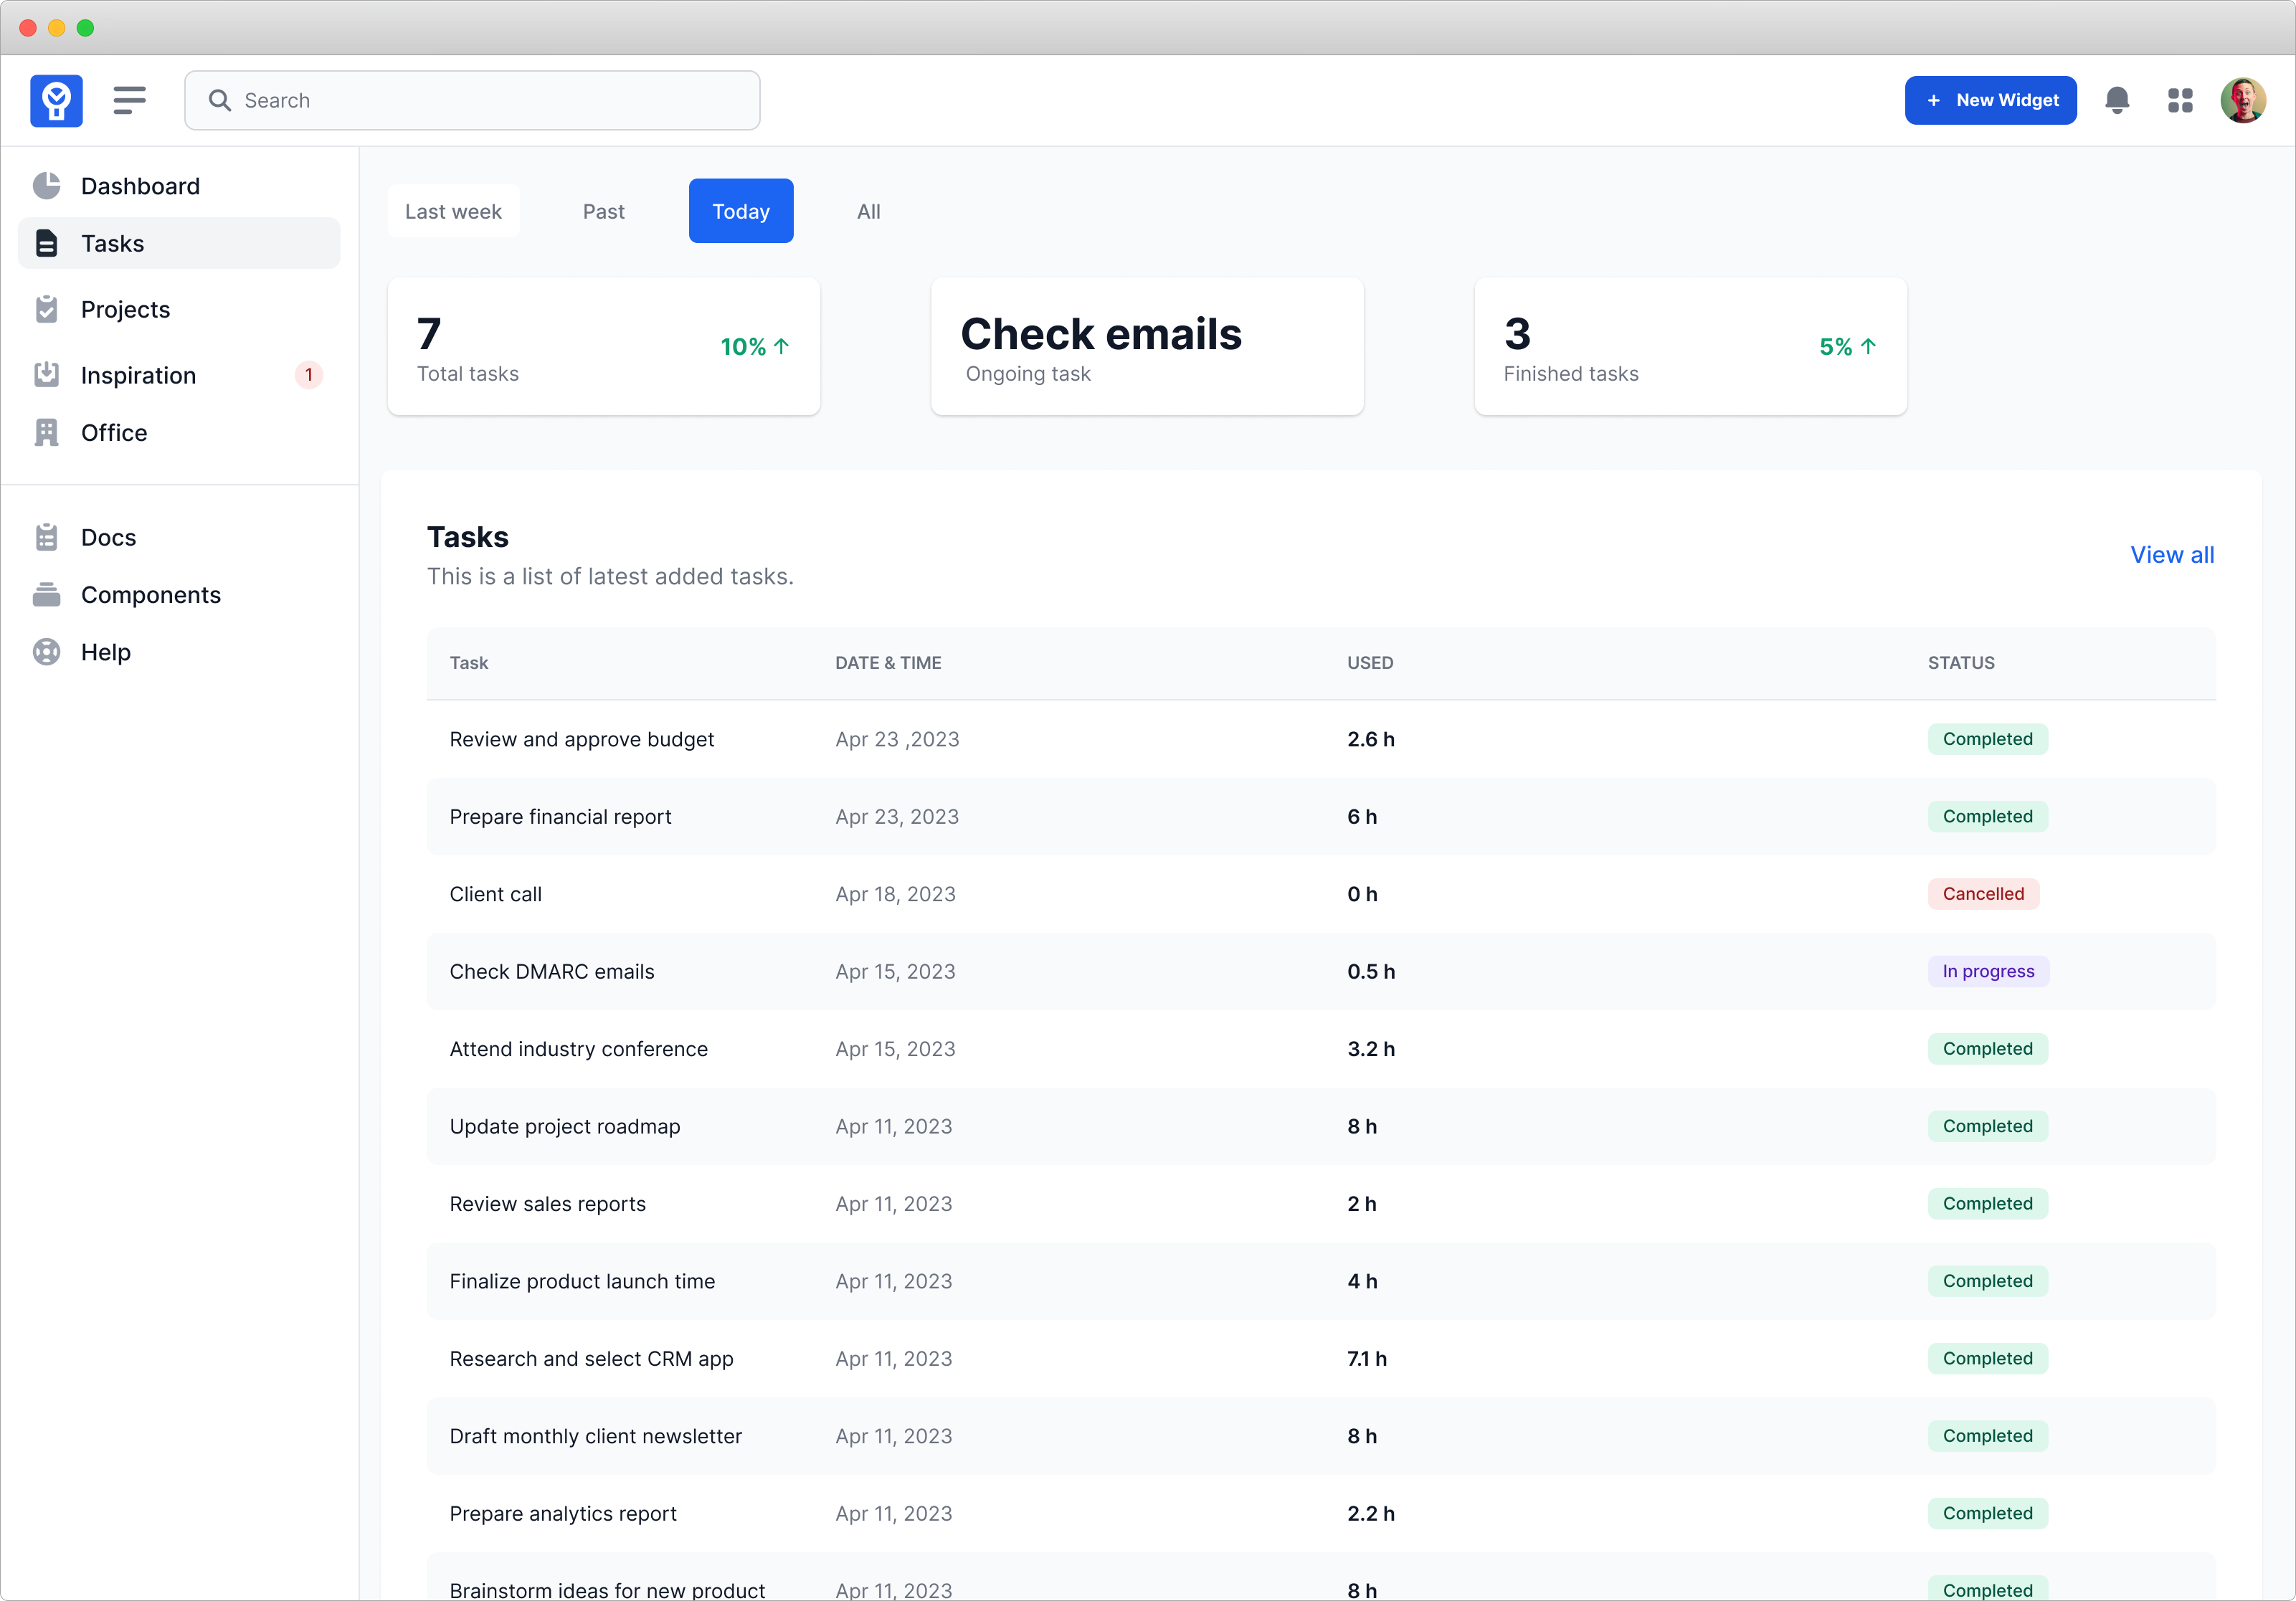Click the Office building icon
The height and width of the screenshot is (1601, 2296).
point(46,432)
